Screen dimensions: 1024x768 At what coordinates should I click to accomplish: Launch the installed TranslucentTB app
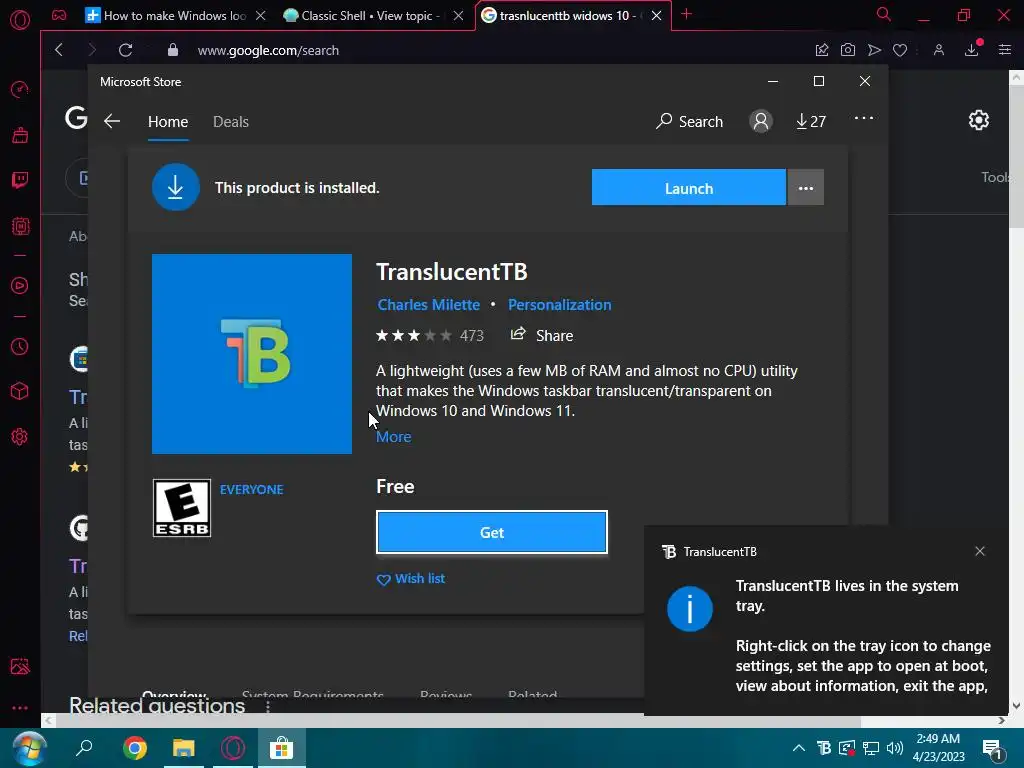point(689,188)
